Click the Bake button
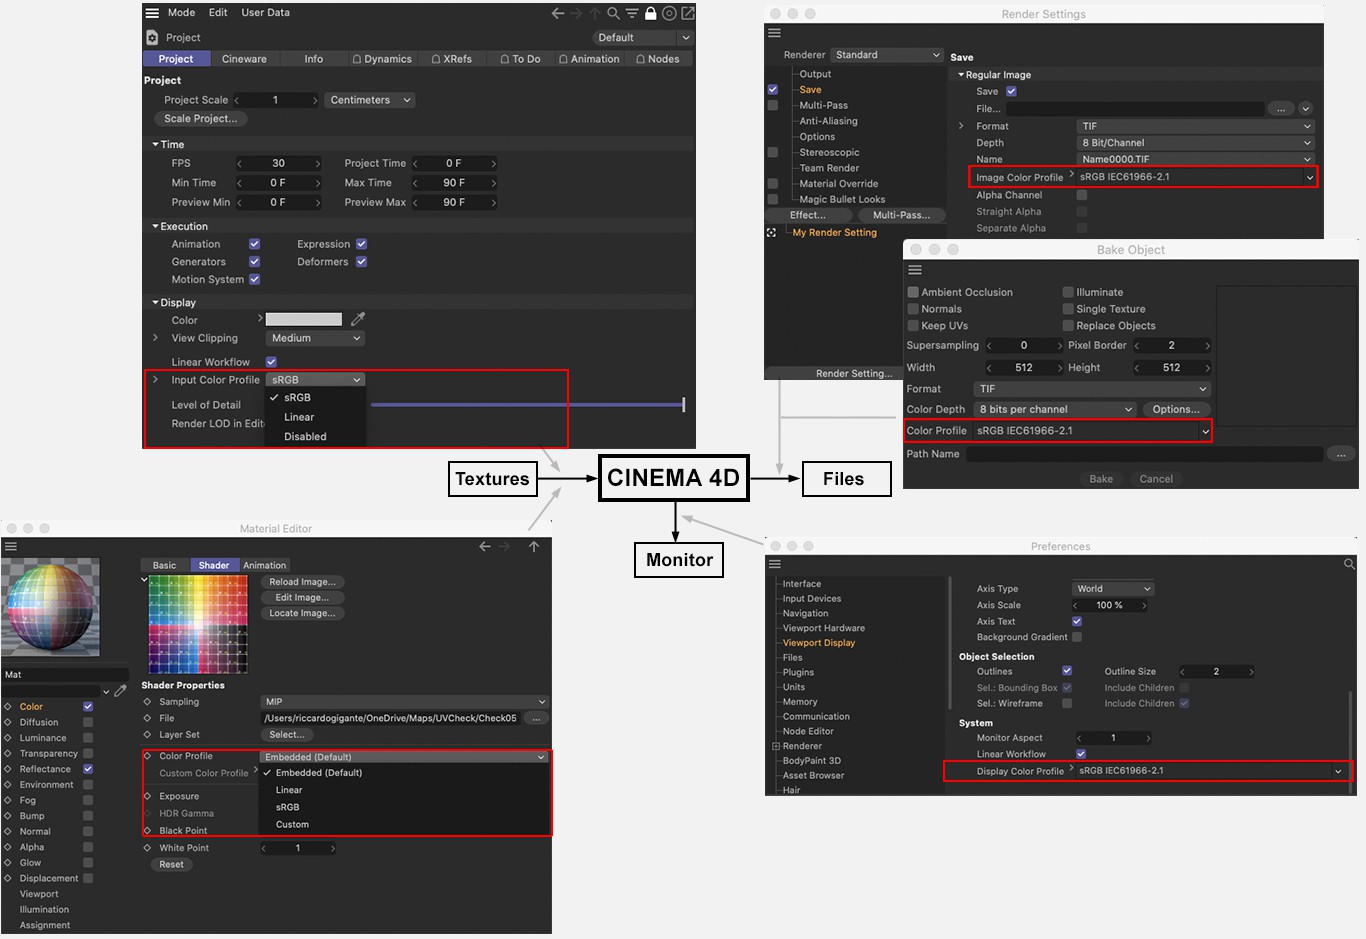 pos(1101,479)
